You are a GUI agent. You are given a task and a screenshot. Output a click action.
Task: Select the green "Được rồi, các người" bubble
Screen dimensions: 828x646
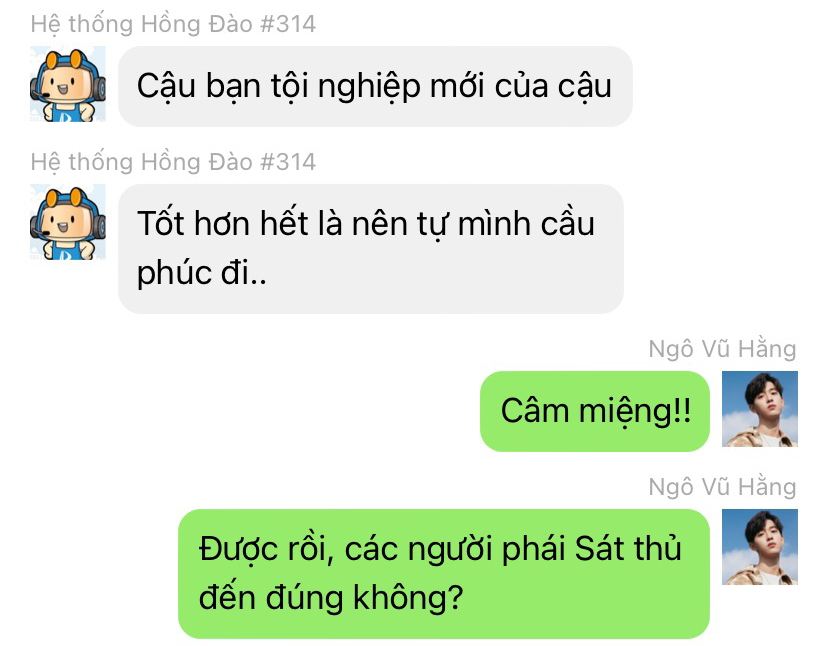point(444,574)
